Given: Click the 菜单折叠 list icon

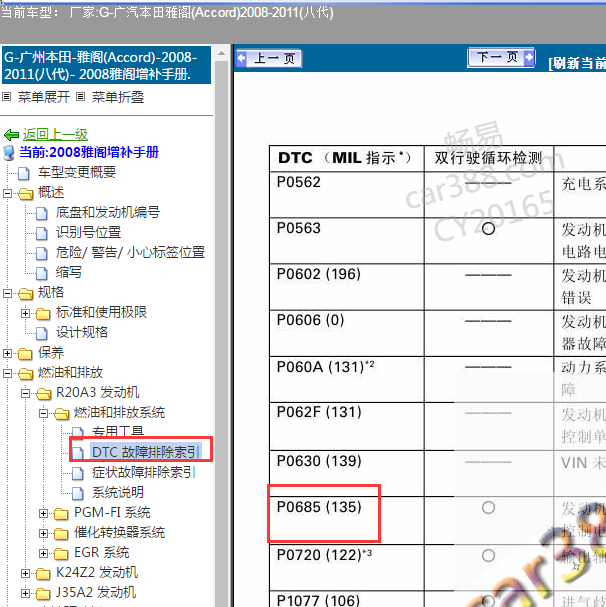Looking at the screenshot, I should pos(80,97).
